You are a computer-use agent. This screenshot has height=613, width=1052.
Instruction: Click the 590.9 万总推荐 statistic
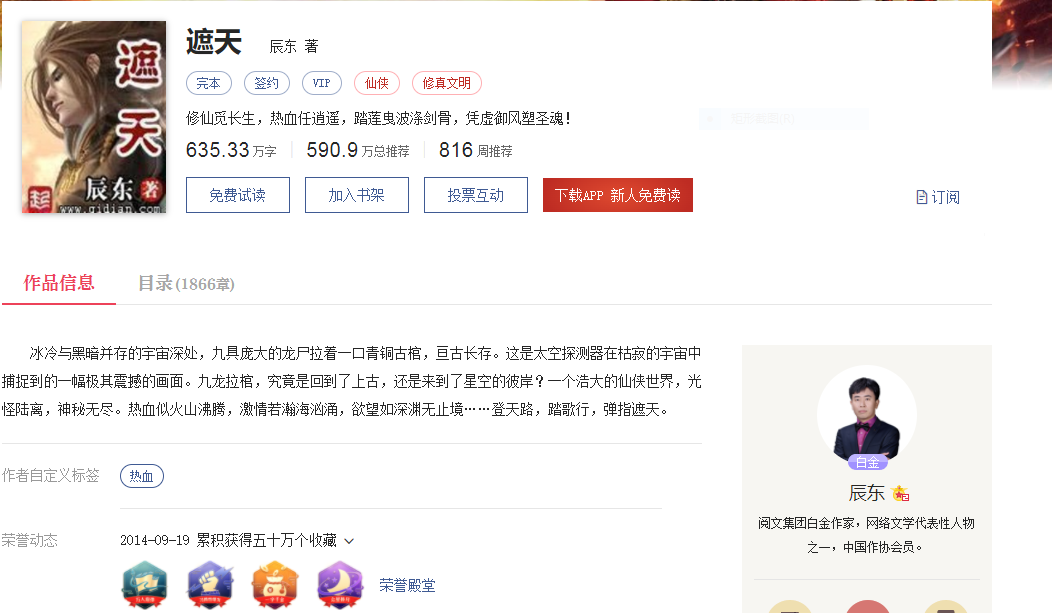pyautogui.click(x=358, y=150)
